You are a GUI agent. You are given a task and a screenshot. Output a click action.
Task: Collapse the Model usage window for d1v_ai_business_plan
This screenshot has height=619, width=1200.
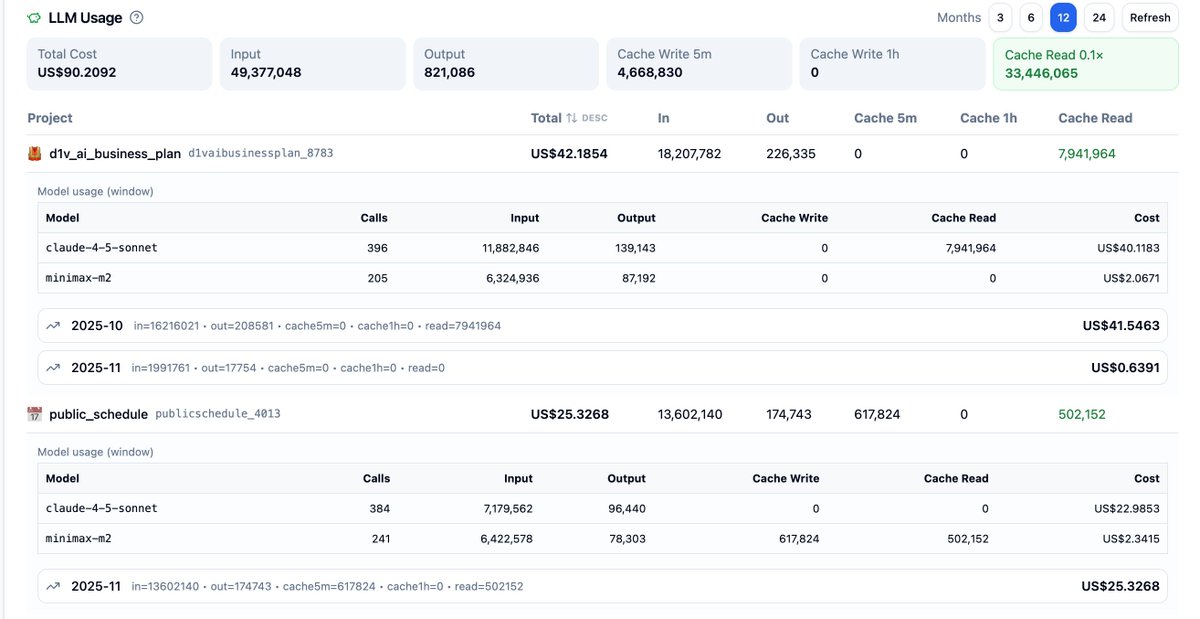95,190
